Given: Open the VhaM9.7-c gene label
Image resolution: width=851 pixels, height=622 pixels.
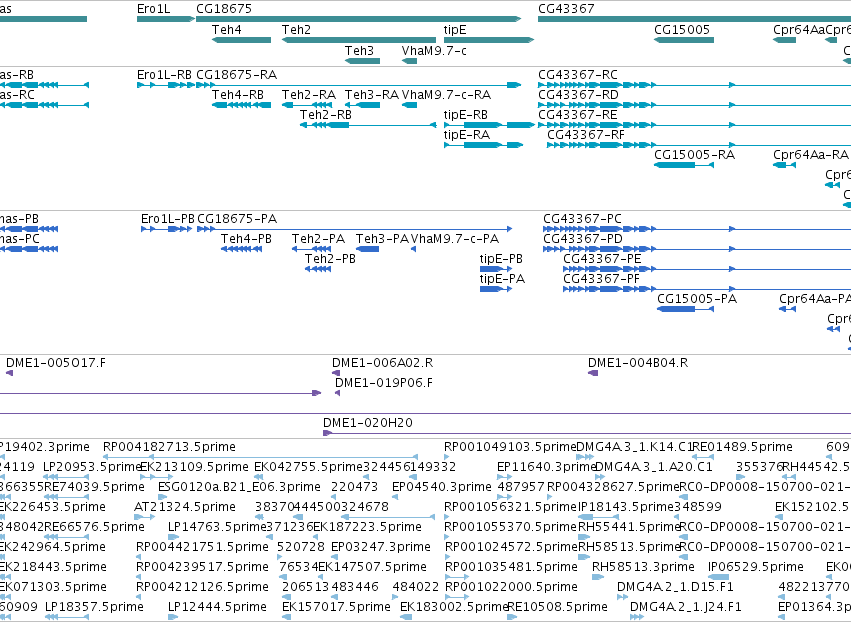Looking at the screenshot, I should [434, 50].
